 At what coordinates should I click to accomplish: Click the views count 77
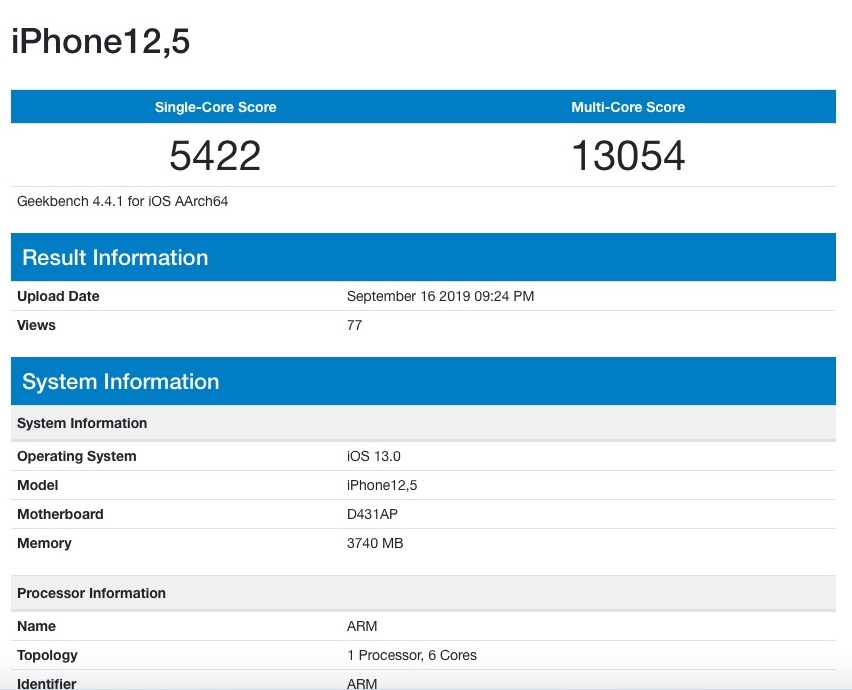click(x=354, y=325)
